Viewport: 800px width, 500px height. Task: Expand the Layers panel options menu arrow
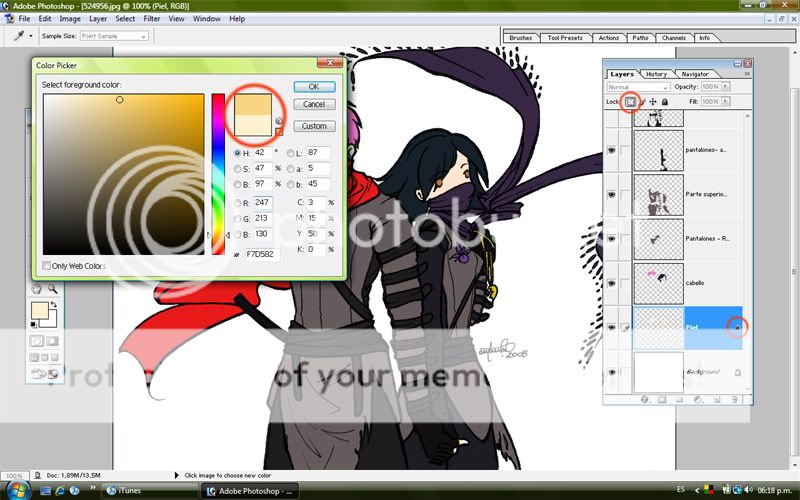pos(747,74)
